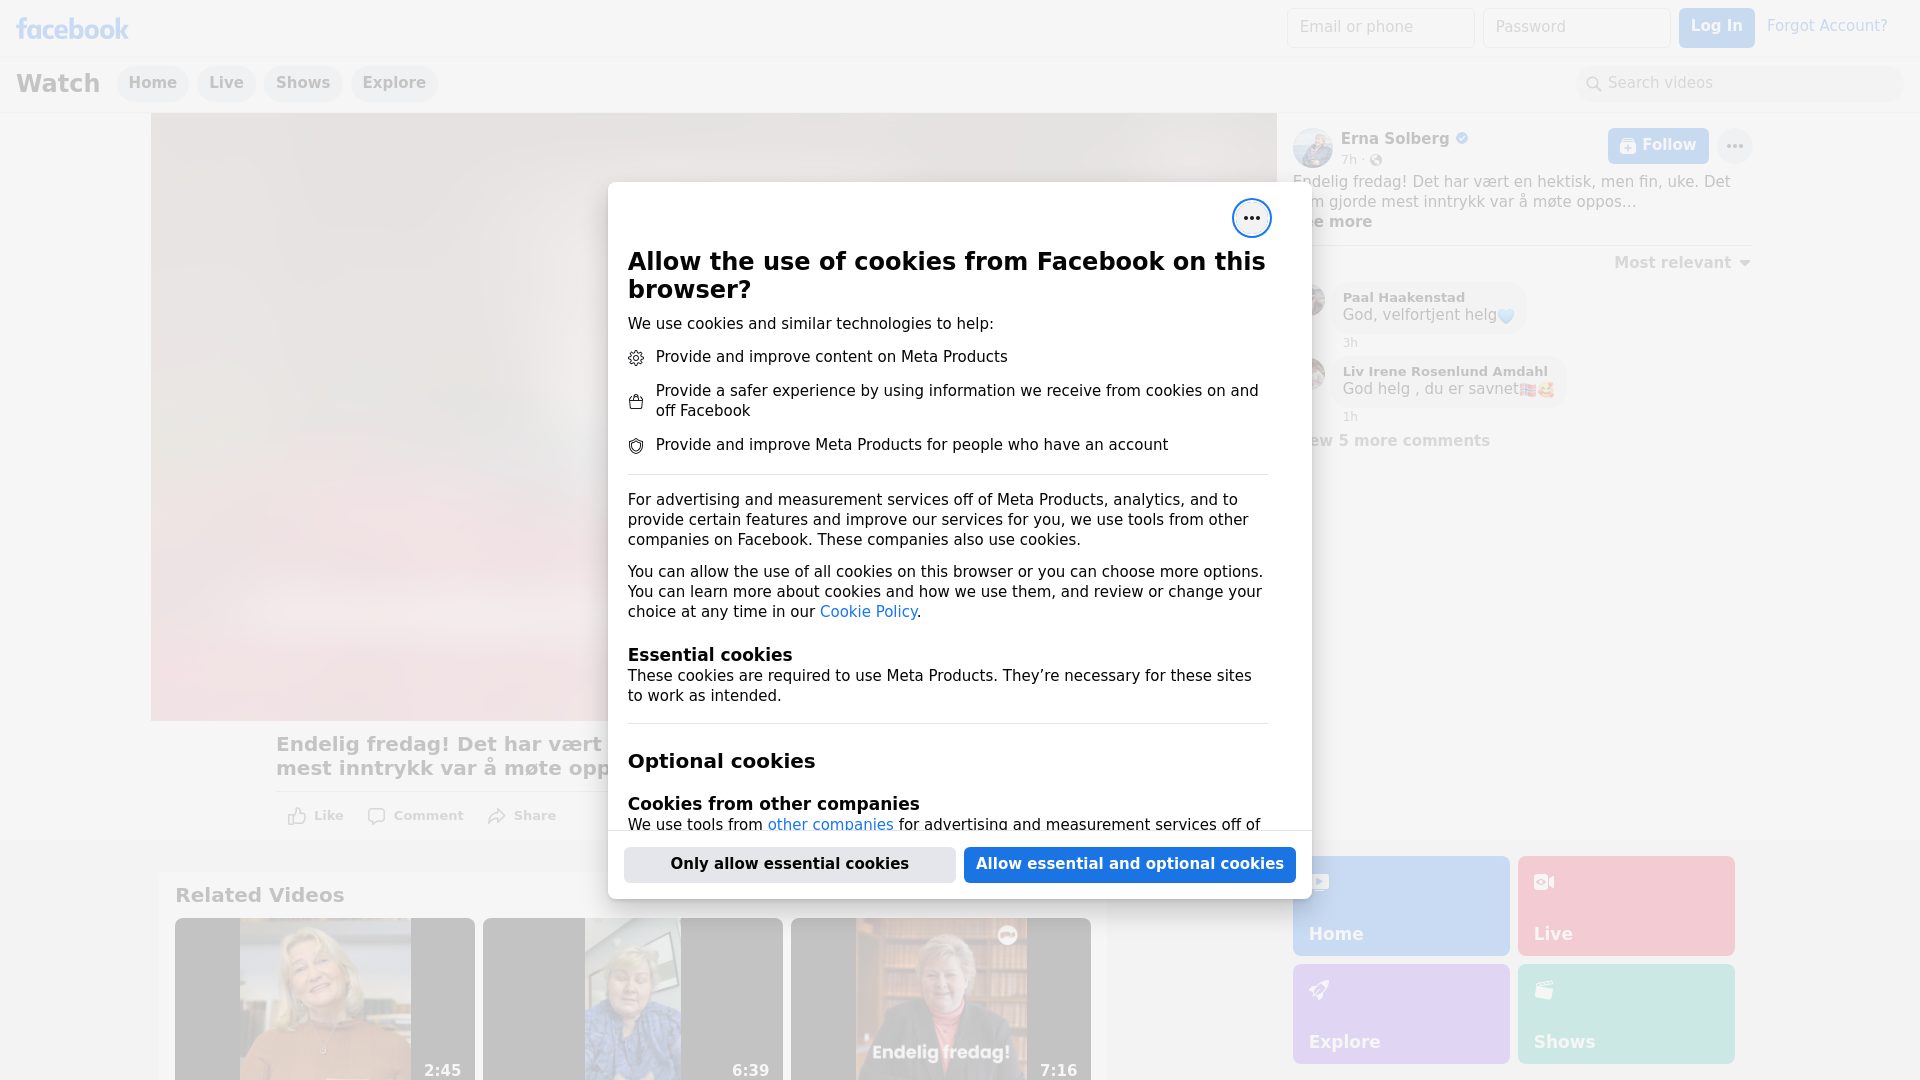Click commenter name Paal Haakenstad
1920x1080 pixels.
[x=1403, y=298]
